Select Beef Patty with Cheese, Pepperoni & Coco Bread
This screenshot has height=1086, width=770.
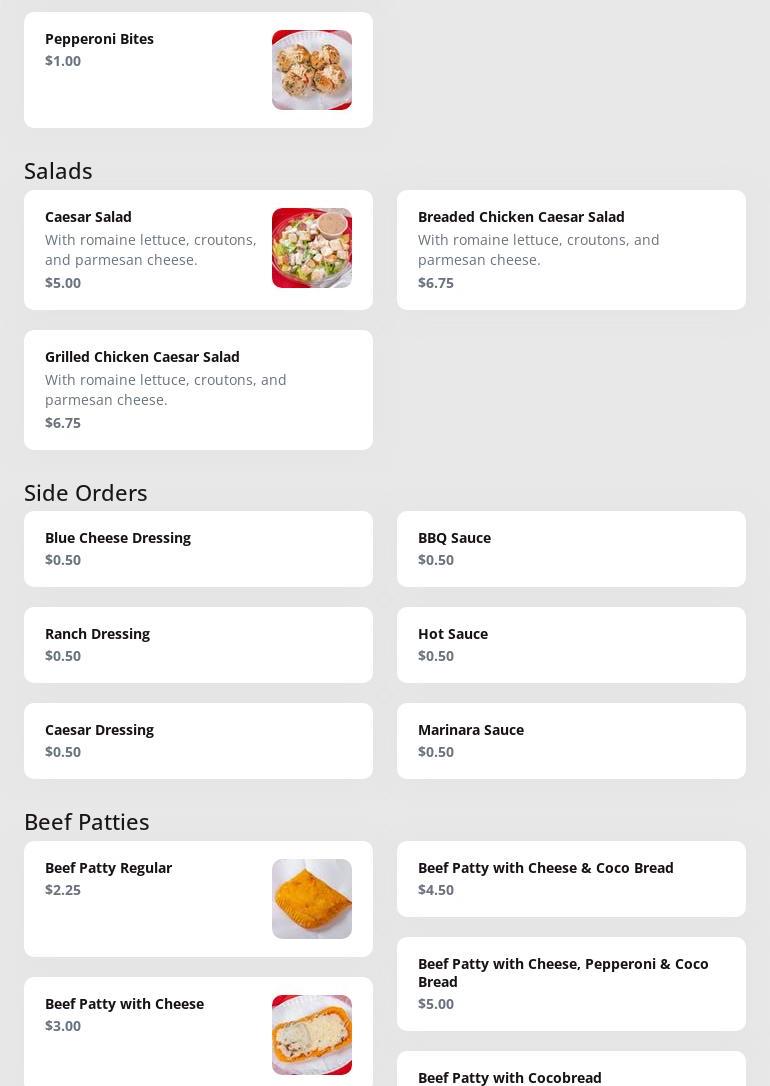(570, 983)
